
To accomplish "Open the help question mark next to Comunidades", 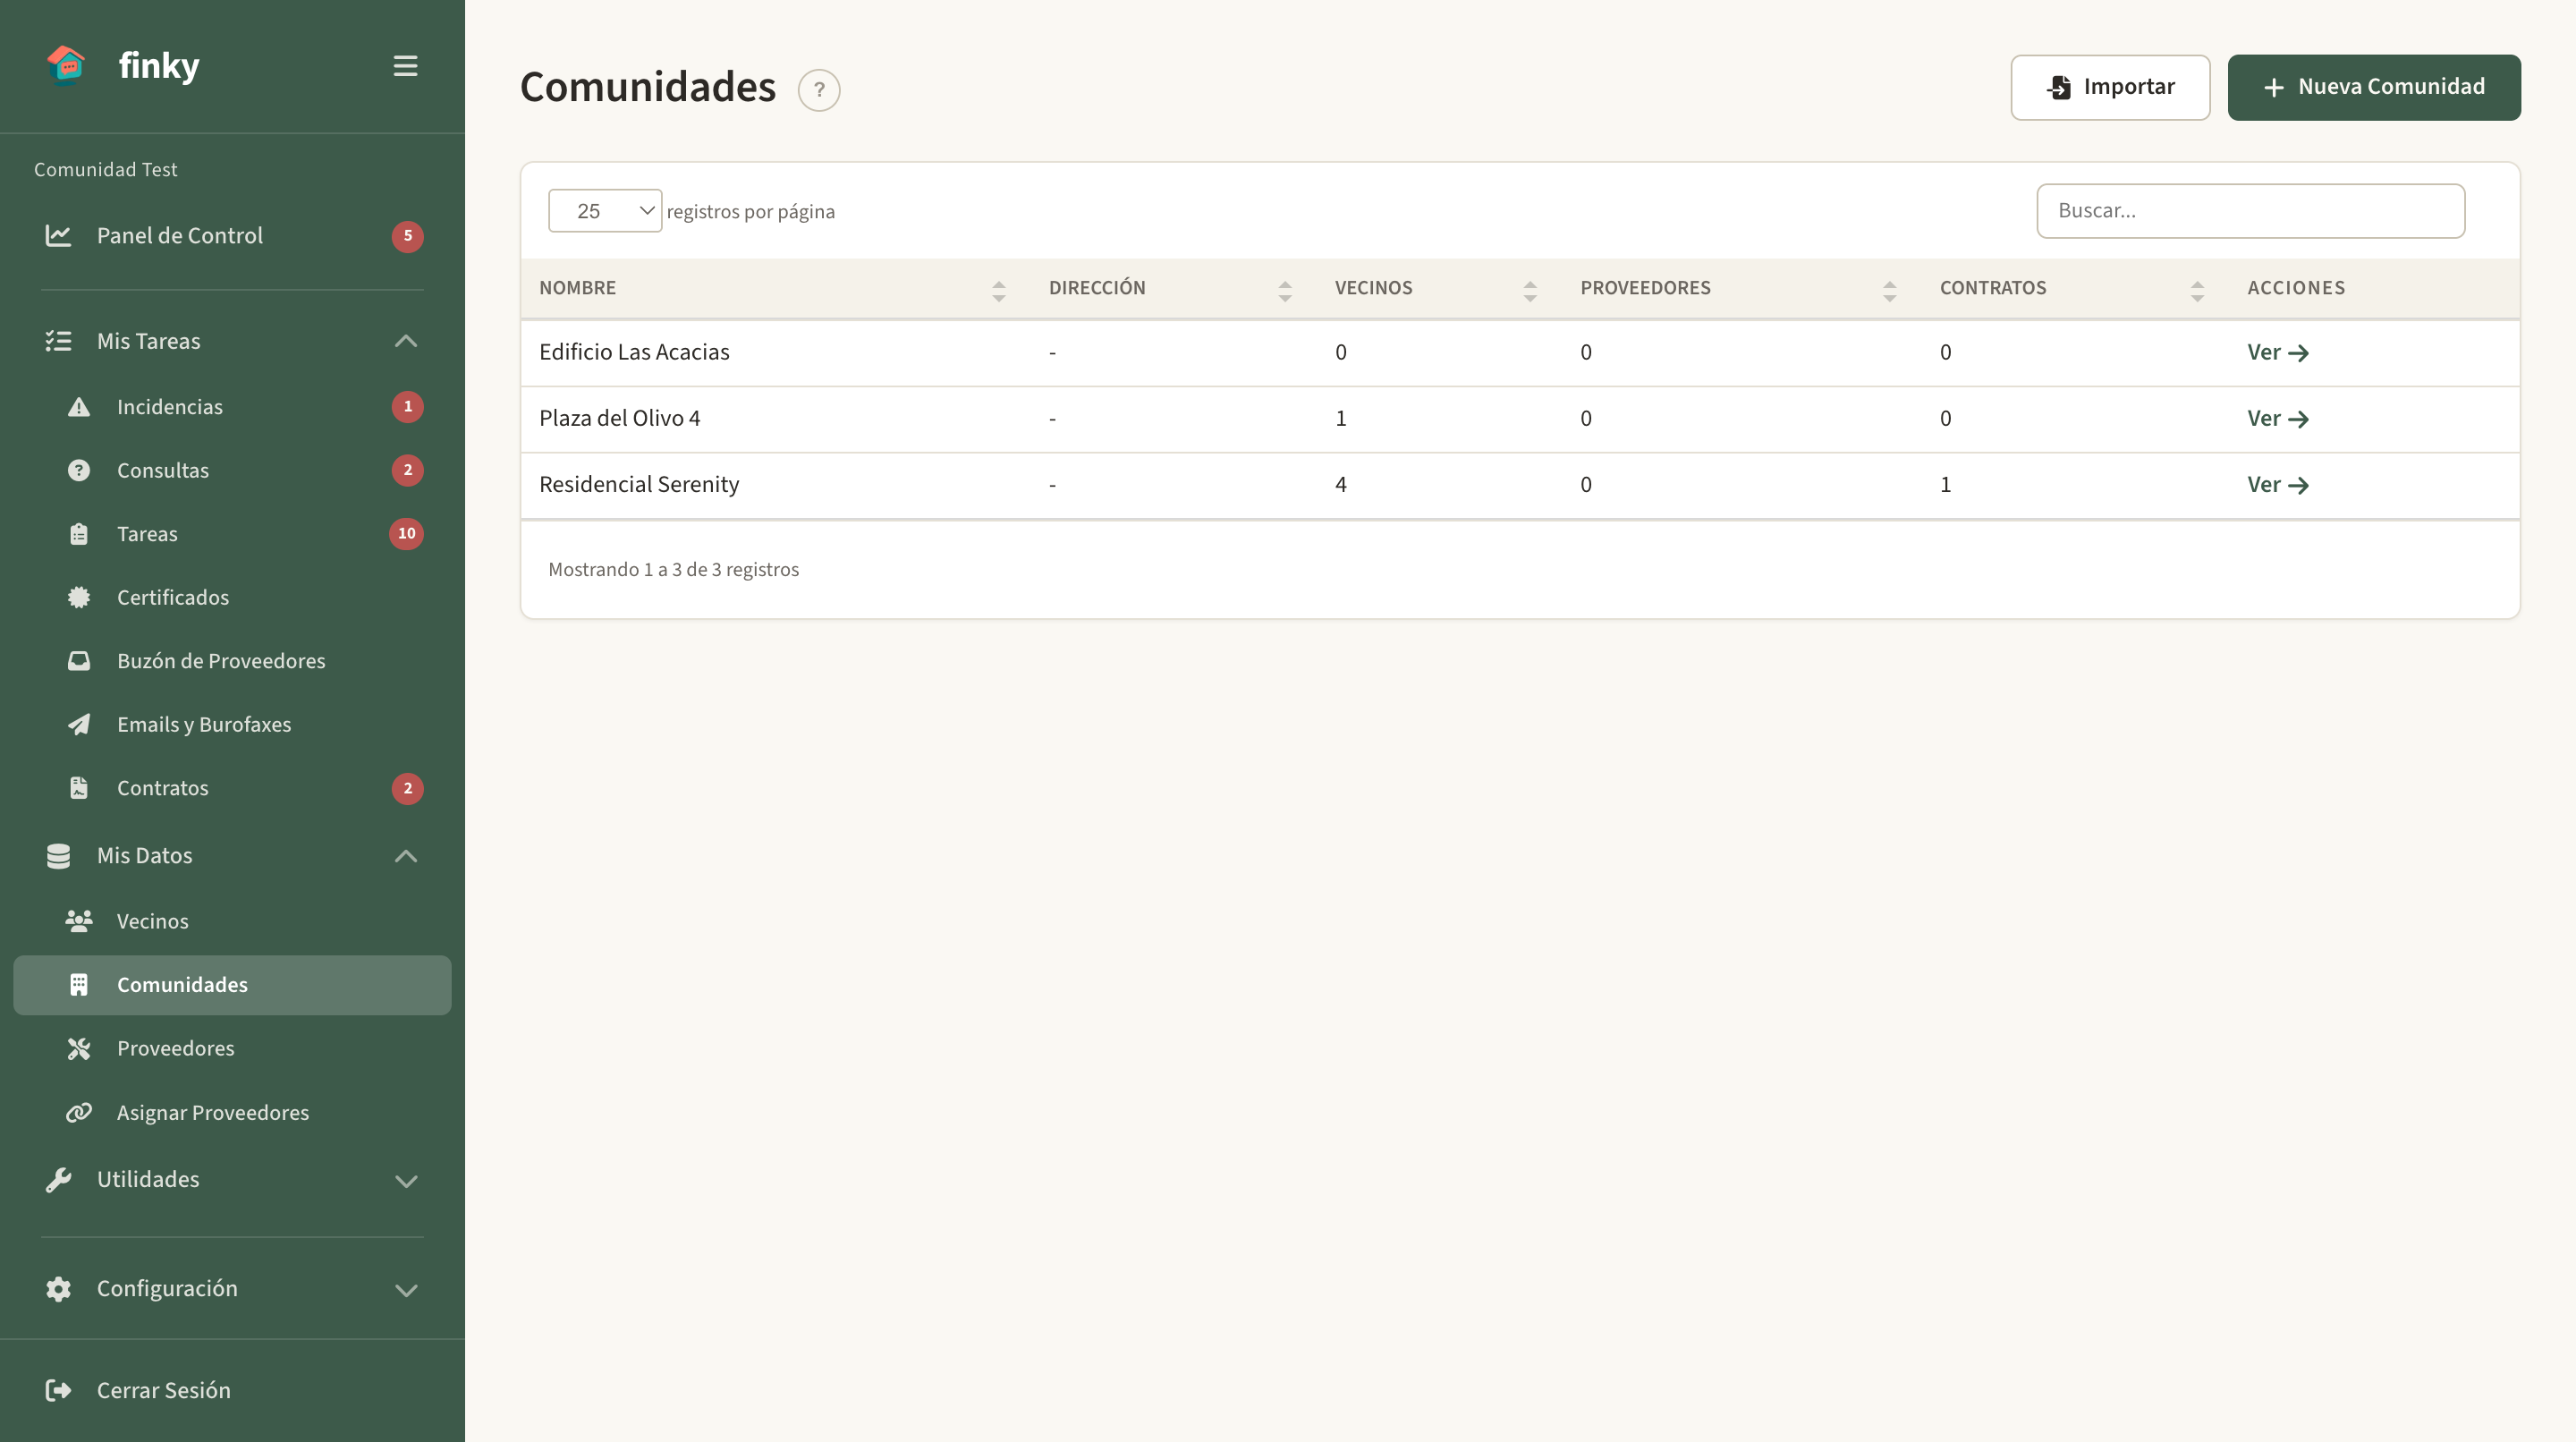I will coord(819,90).
